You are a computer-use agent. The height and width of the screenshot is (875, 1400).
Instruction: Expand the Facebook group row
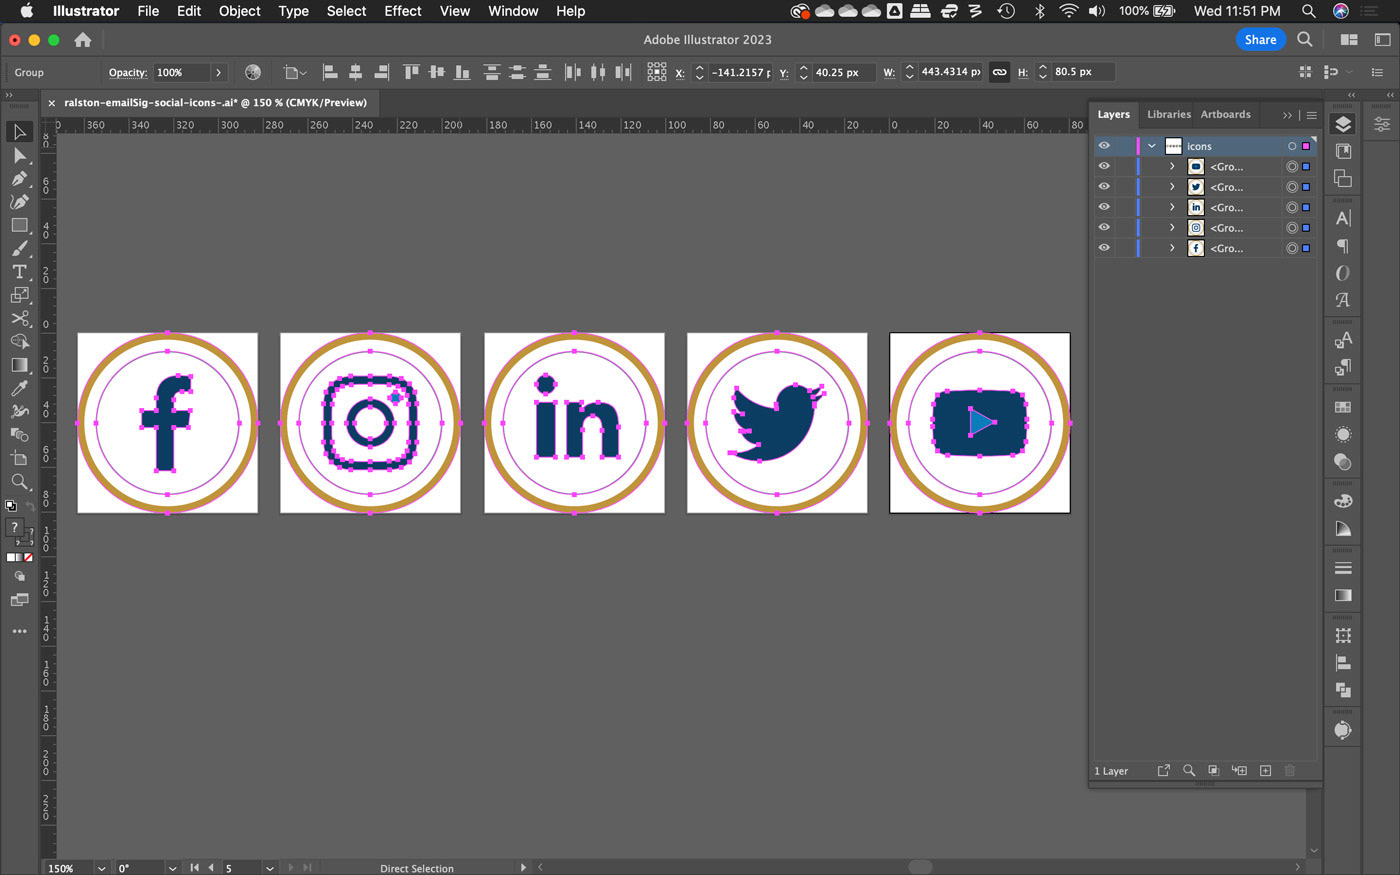click(x=1172, y=248)
